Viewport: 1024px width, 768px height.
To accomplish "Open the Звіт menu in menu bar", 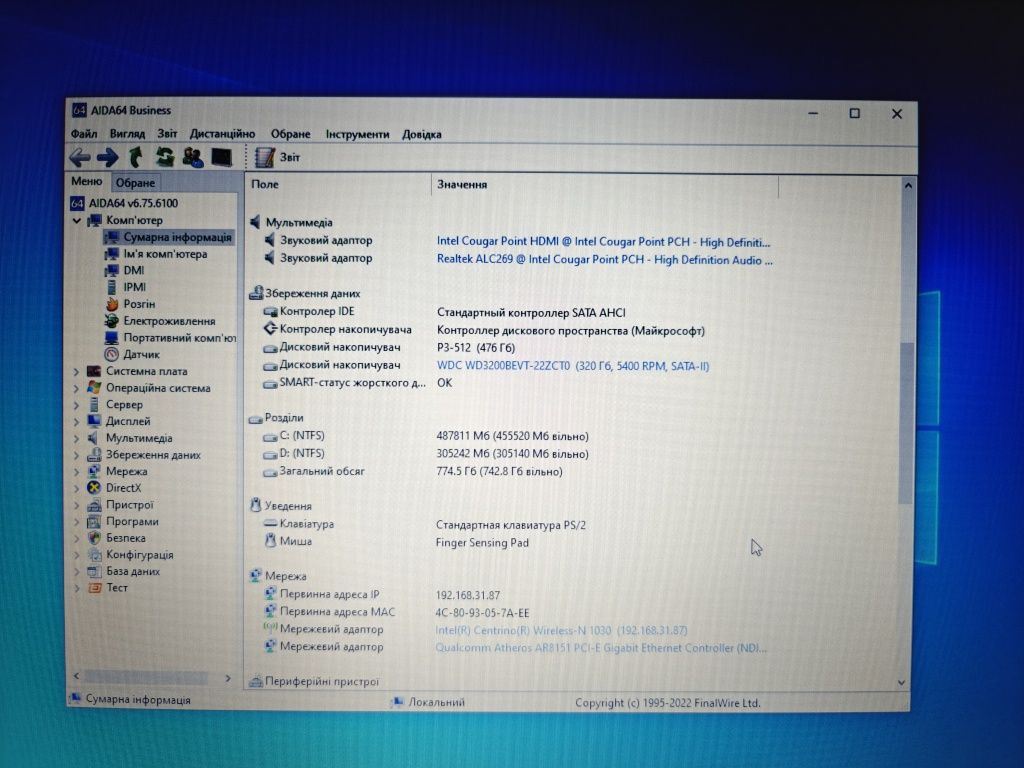I will pos(167,134).
